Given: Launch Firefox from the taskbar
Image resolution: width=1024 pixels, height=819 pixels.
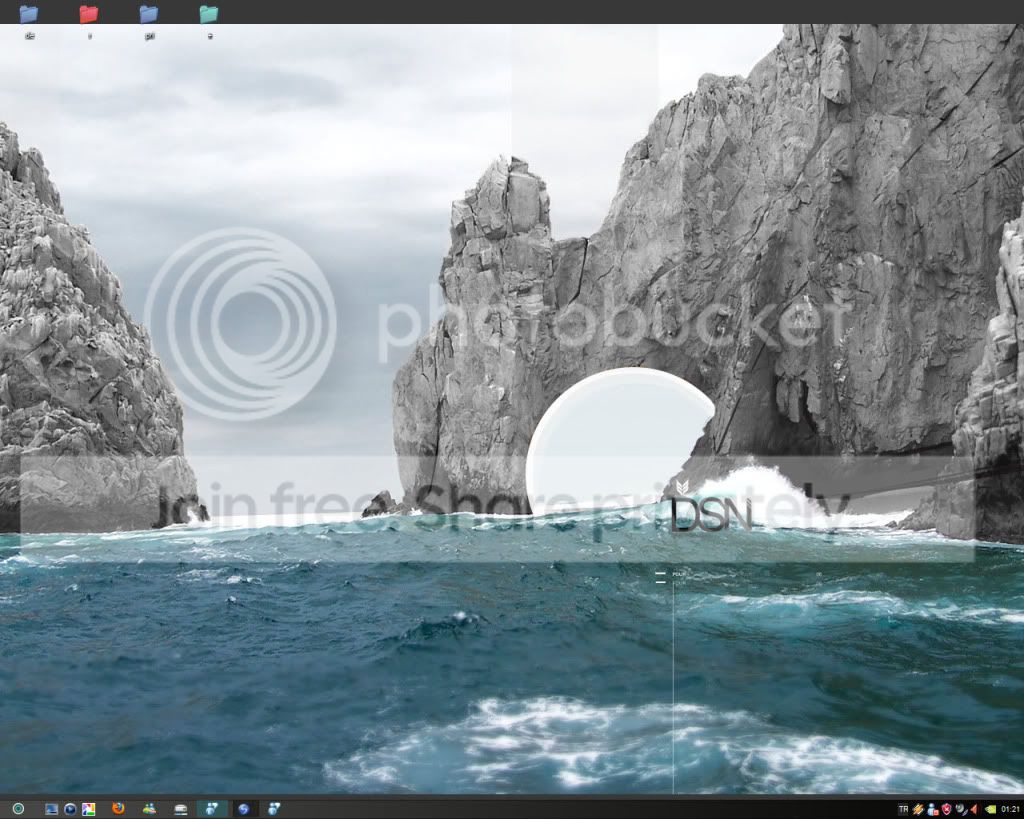Looking at the screenshot, I should pos(118,809).
